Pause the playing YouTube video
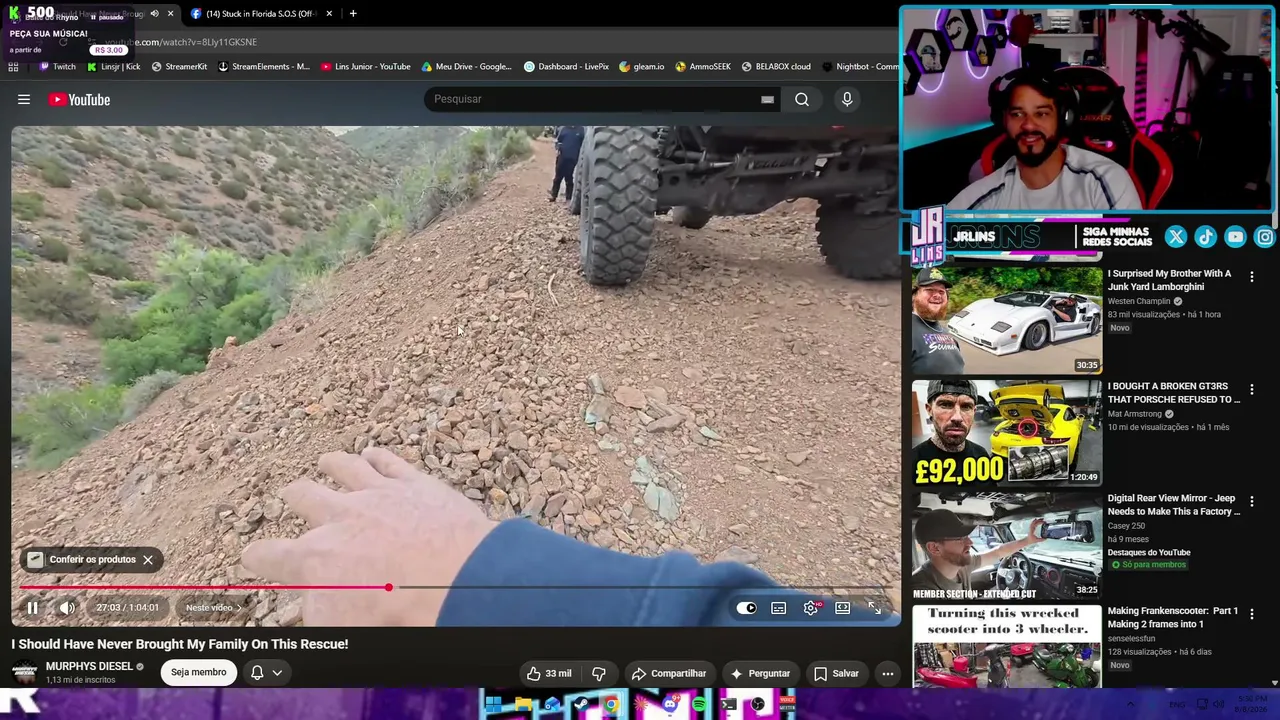This screenshot has height=720, width=1280. 32,608
